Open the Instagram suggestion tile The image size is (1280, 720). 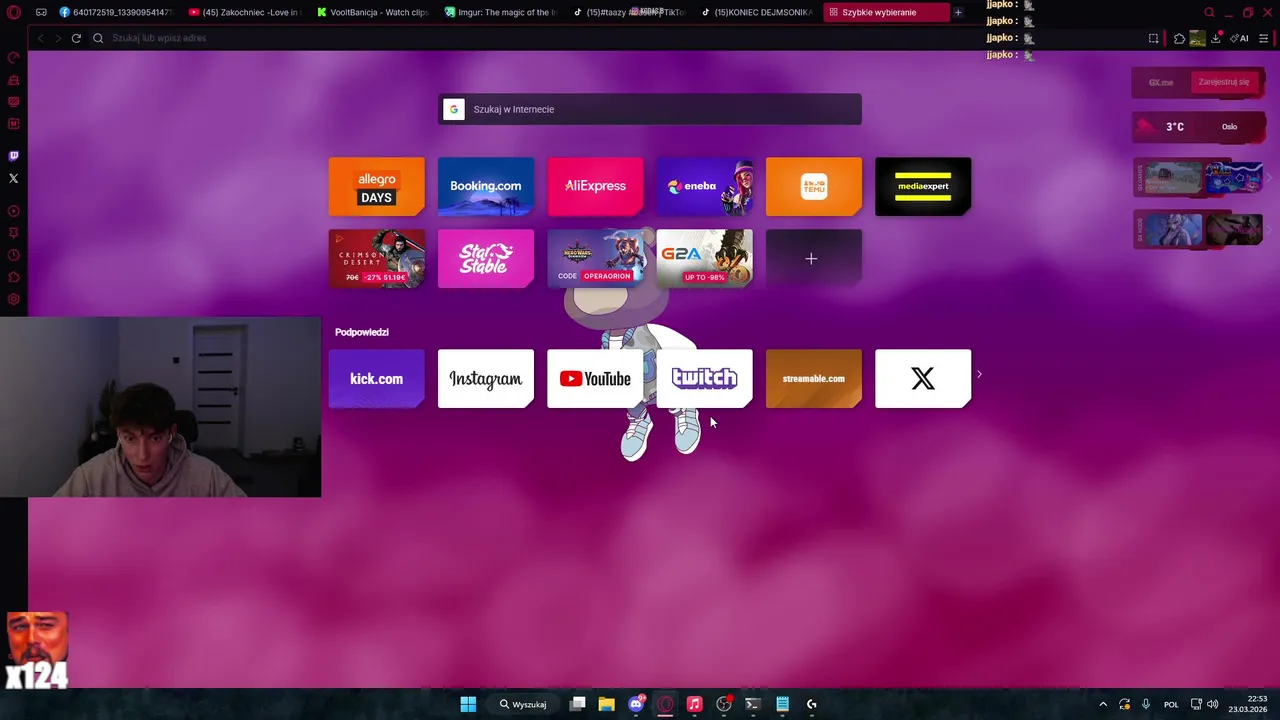pos(486,379)
